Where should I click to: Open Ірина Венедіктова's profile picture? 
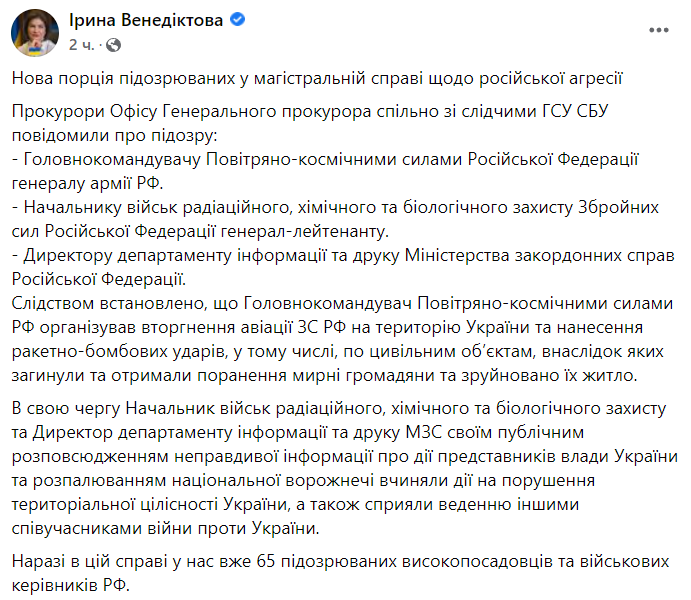35,33
